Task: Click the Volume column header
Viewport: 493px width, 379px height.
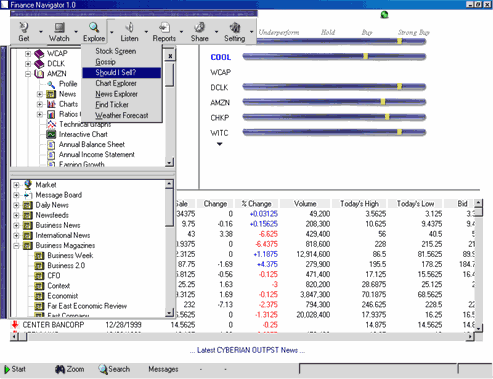Action: point(305,204)
